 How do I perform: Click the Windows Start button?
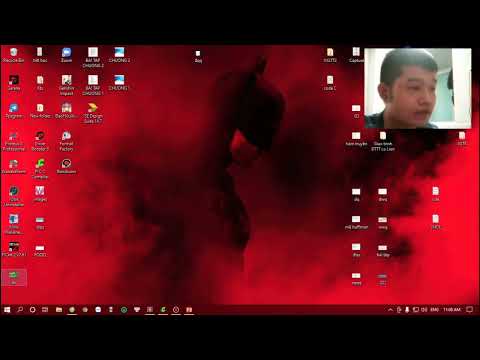tap(7, 310)
